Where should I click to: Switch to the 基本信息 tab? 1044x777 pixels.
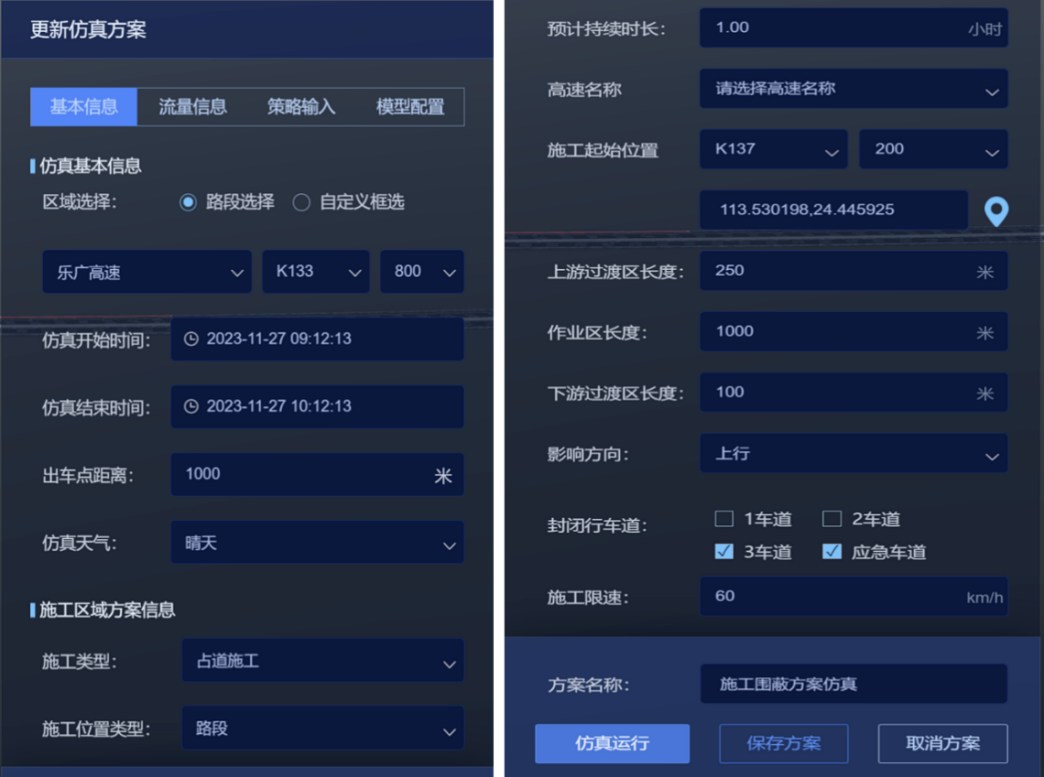[84, 107]
